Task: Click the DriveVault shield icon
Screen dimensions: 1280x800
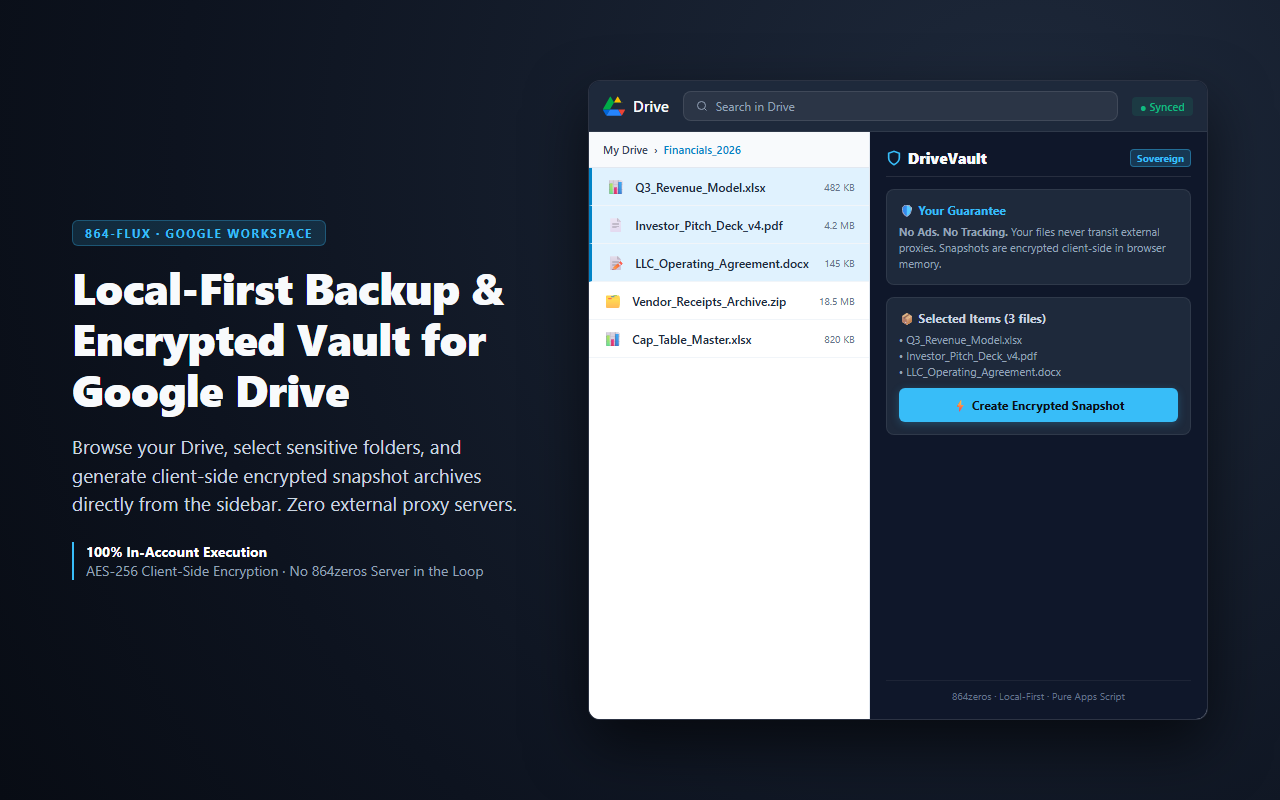Action: 894,158
